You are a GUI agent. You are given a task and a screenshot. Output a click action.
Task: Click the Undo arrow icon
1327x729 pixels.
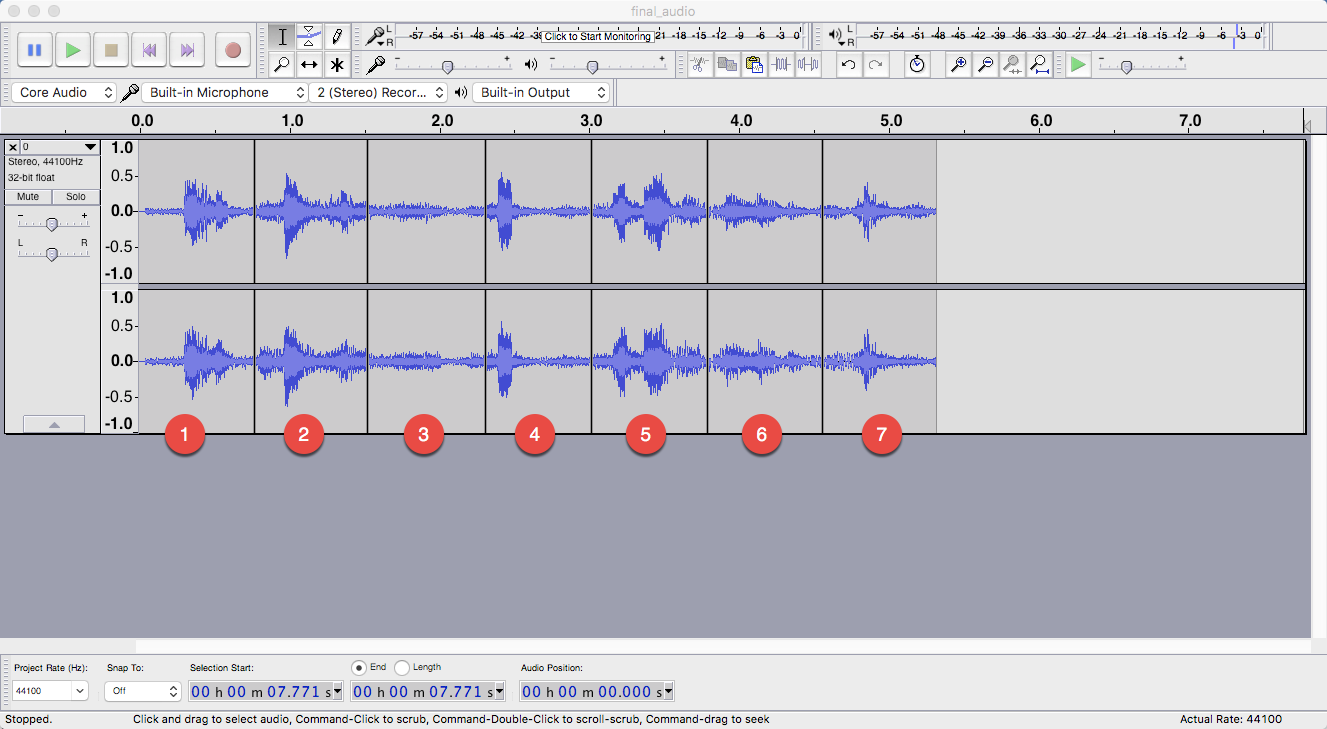click(848, 65)
